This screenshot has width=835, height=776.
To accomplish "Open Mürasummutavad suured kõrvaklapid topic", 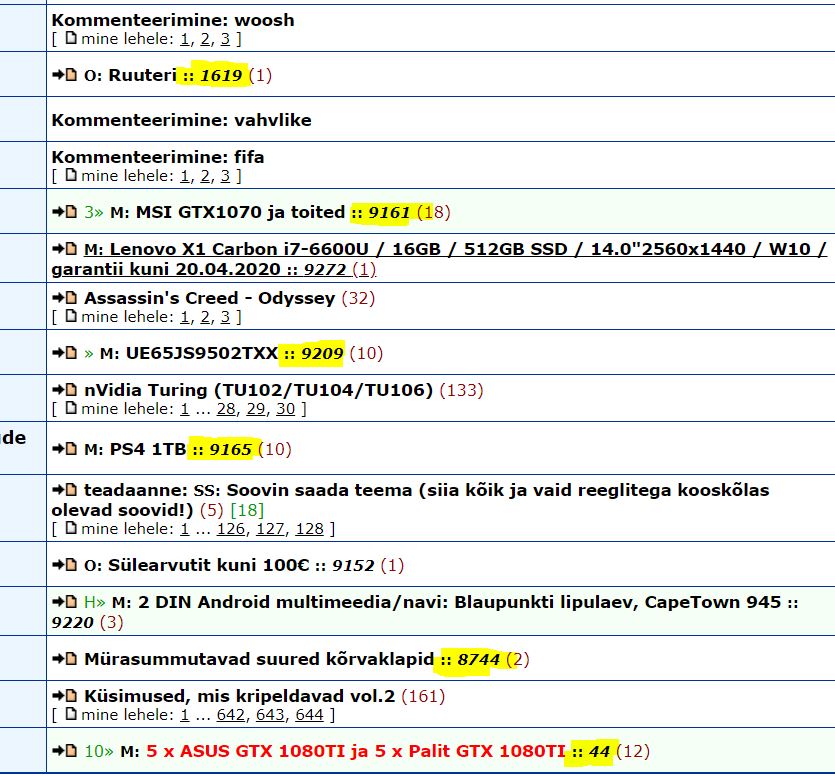I will tap(292, 659).
